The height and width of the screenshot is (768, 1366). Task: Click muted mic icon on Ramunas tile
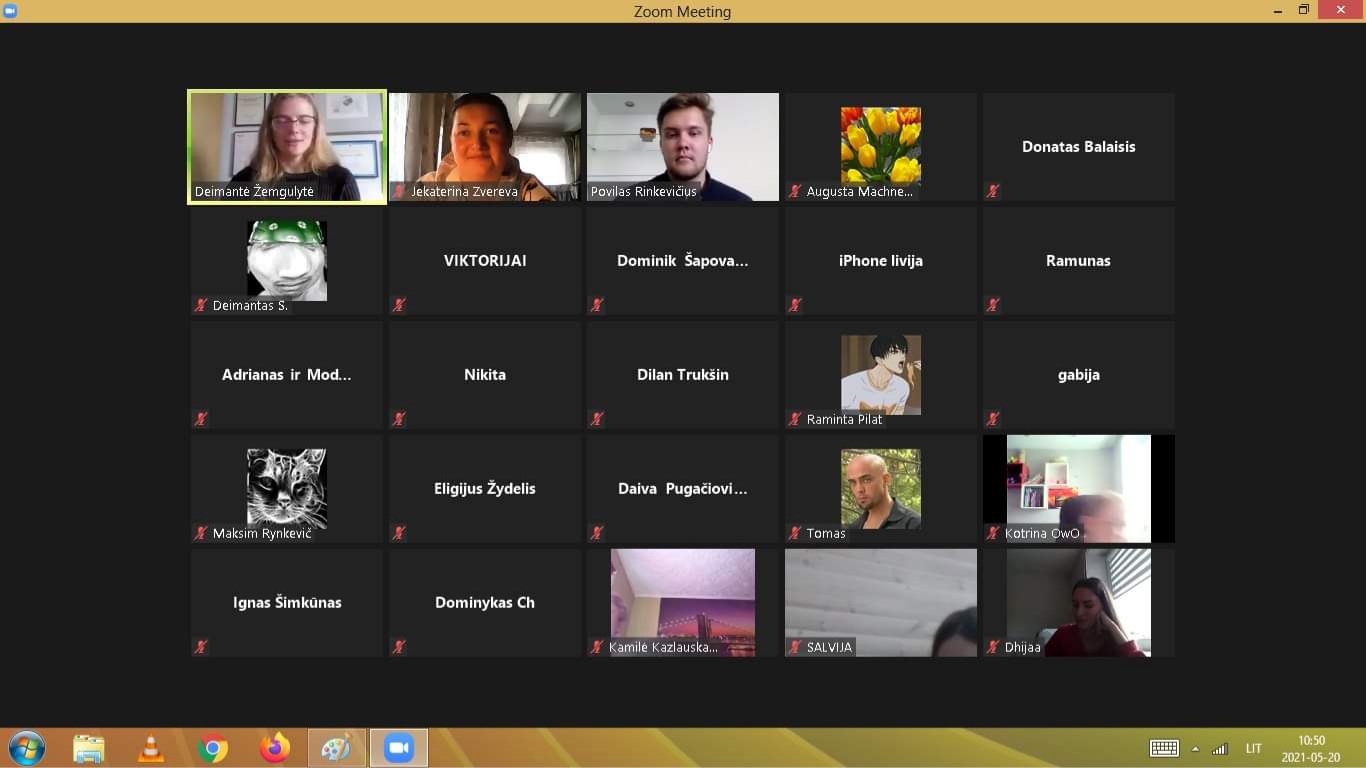[993, 305]
